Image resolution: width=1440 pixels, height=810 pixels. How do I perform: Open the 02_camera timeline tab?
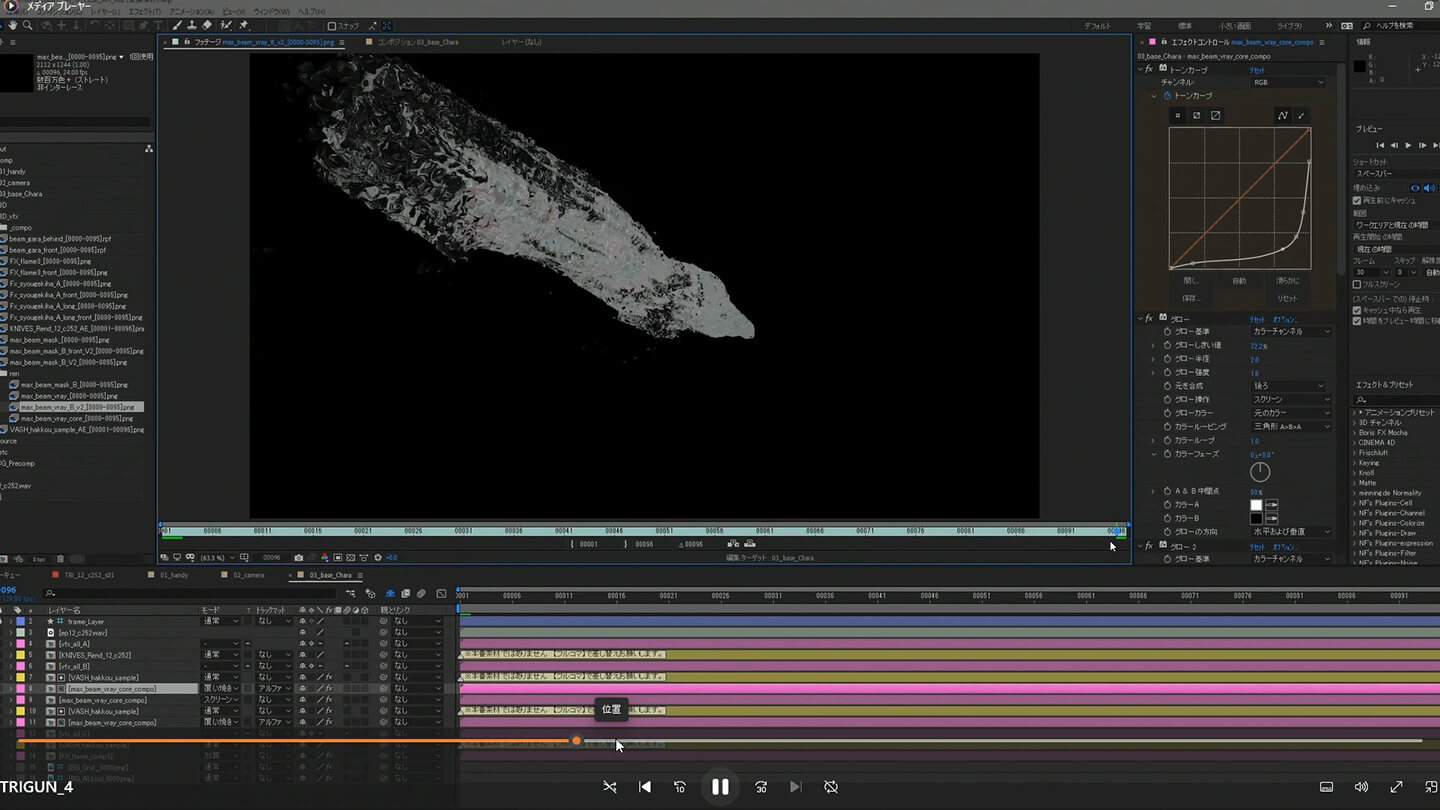(x=248, y=575)
